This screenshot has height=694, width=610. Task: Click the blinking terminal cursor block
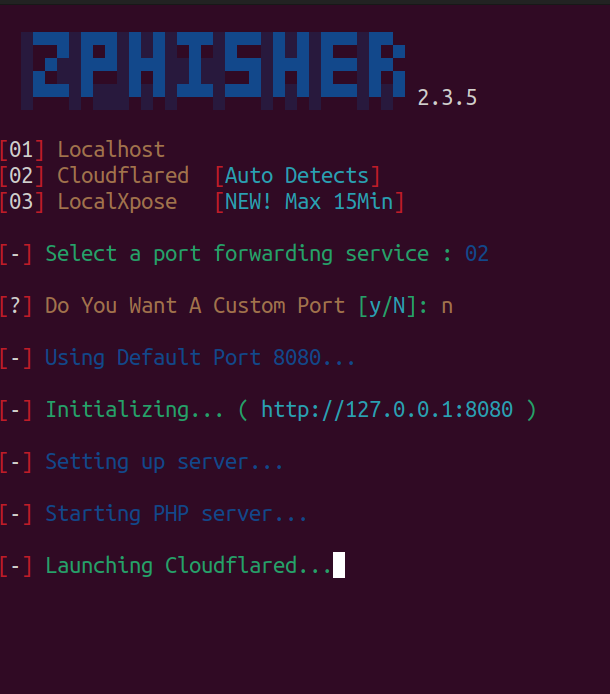(x=339, y=566)
